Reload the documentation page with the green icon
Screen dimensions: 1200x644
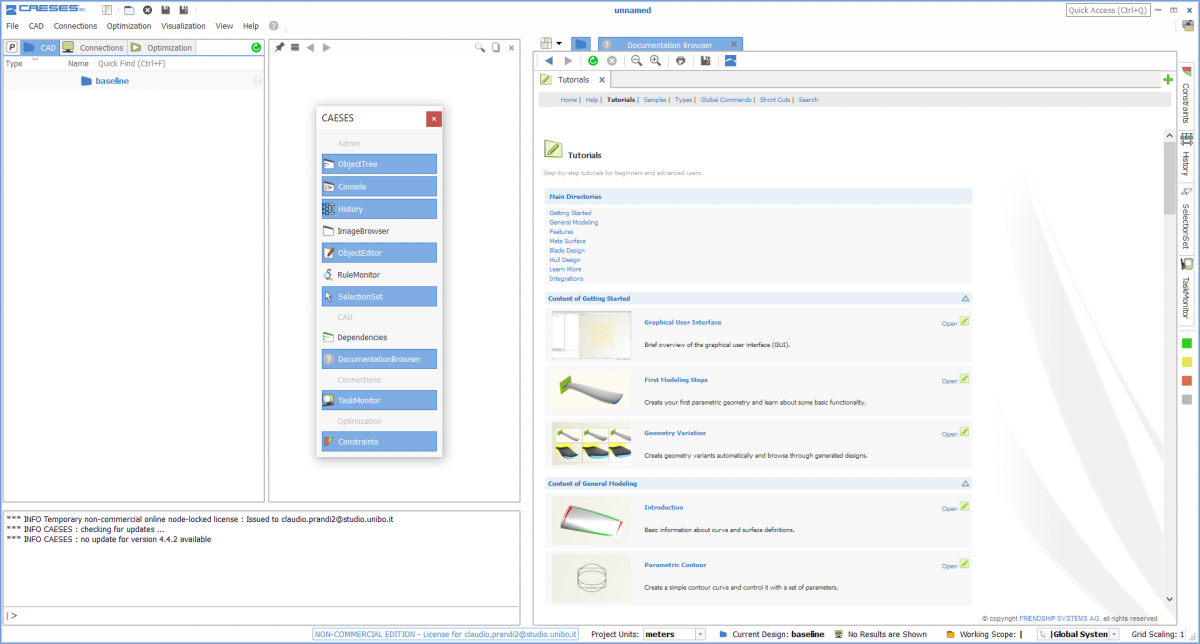coord(593,61)
